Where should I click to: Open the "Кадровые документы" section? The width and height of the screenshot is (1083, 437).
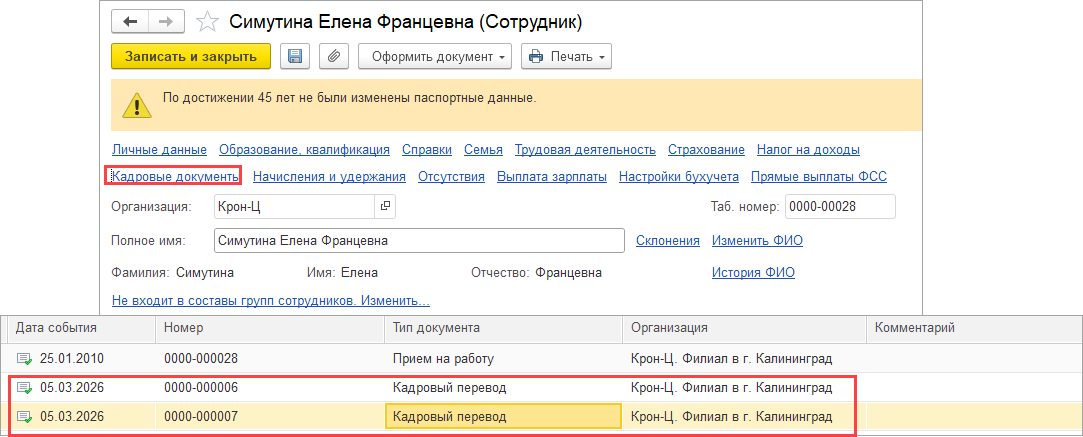click(x=174, y=177)
